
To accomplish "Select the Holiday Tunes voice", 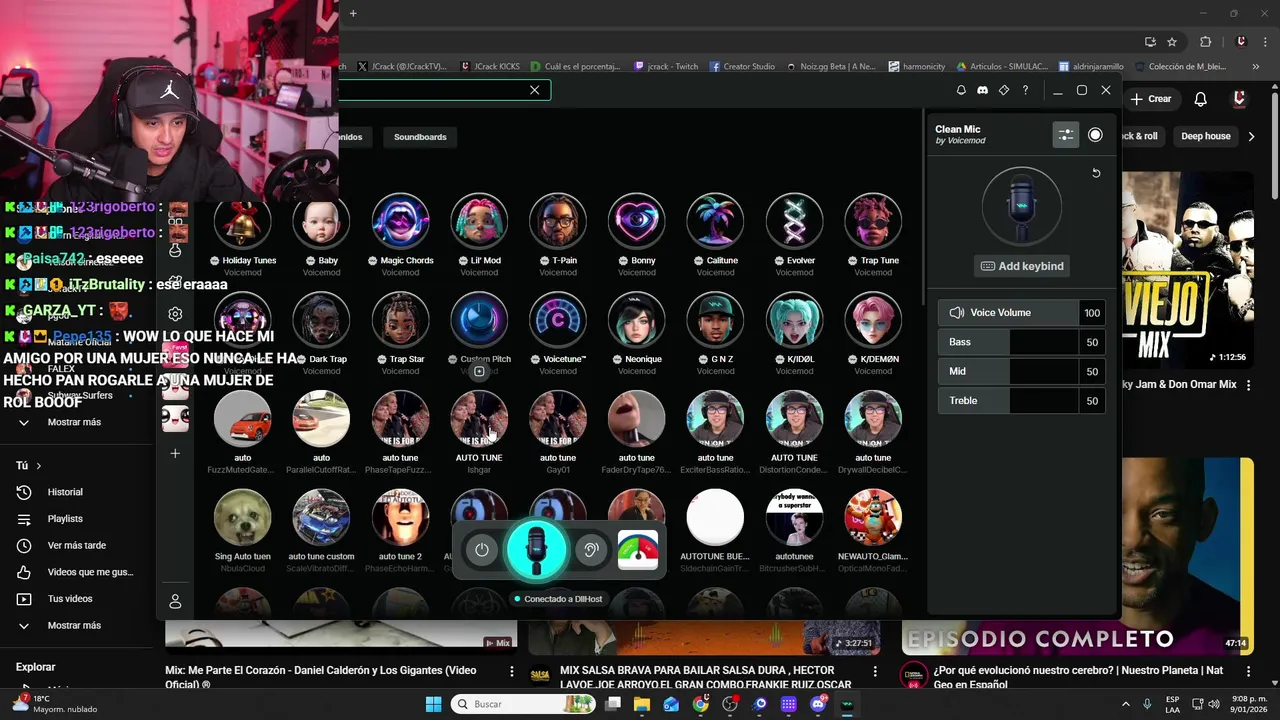I will click(x=243, y=222).
